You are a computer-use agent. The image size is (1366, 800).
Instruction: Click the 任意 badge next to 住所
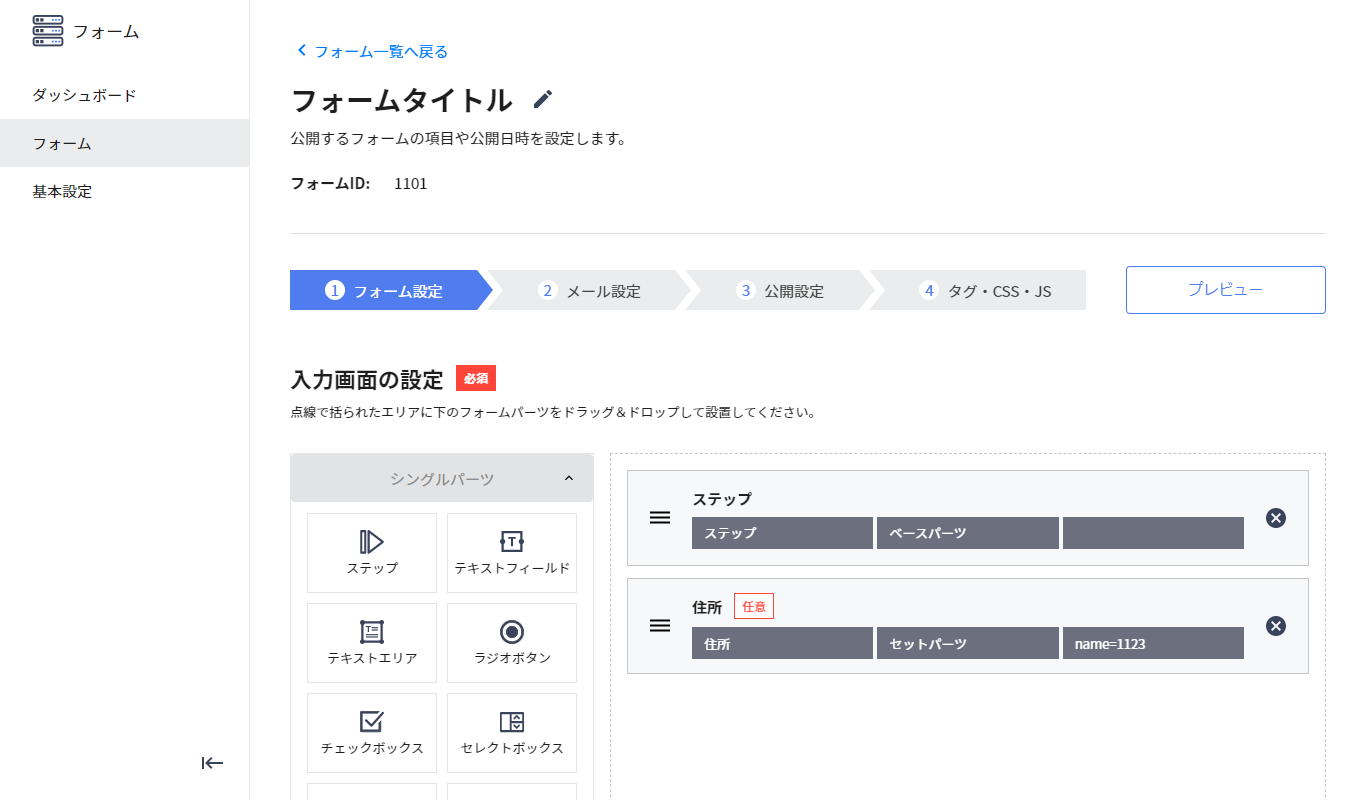pos(754,606)
